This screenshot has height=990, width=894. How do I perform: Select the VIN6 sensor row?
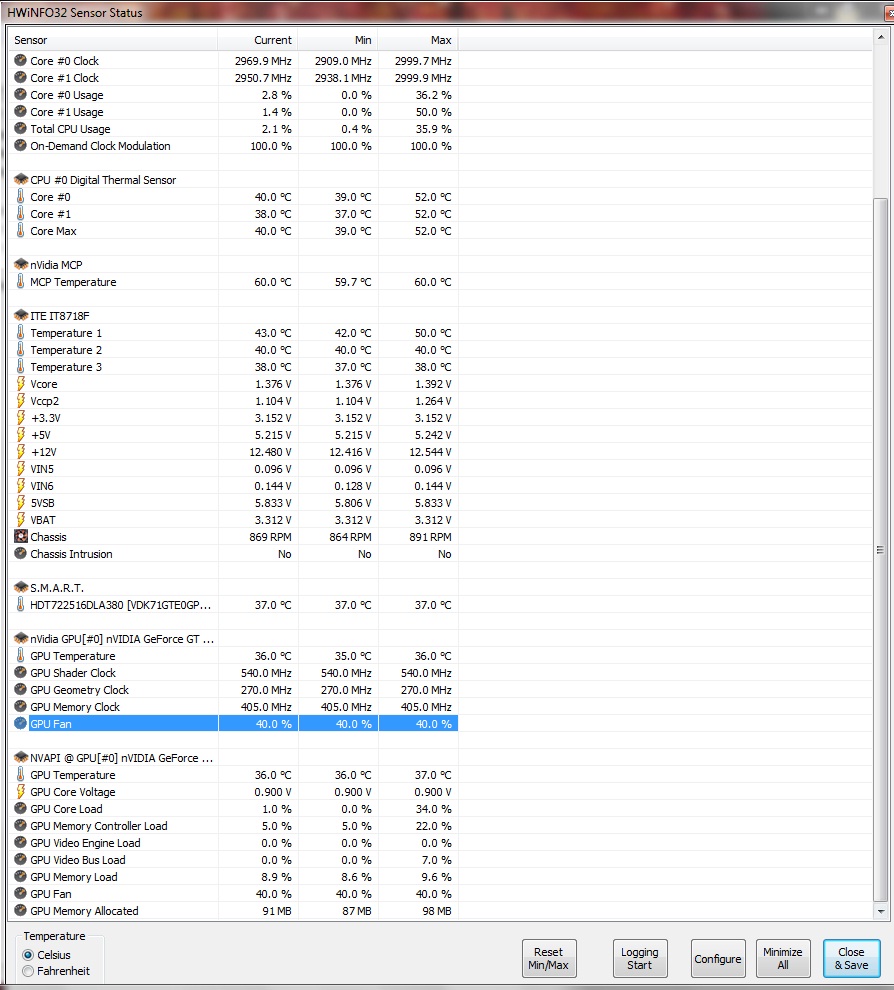click(x=234, y=486)
